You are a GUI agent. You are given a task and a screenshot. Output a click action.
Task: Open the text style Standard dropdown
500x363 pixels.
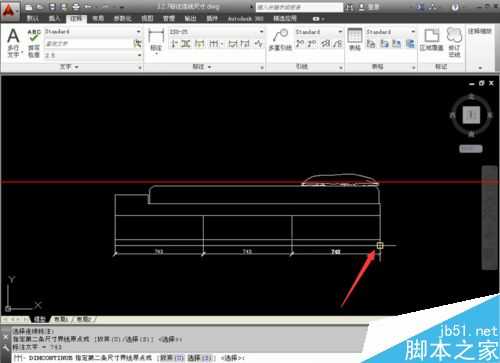[93, 32]
